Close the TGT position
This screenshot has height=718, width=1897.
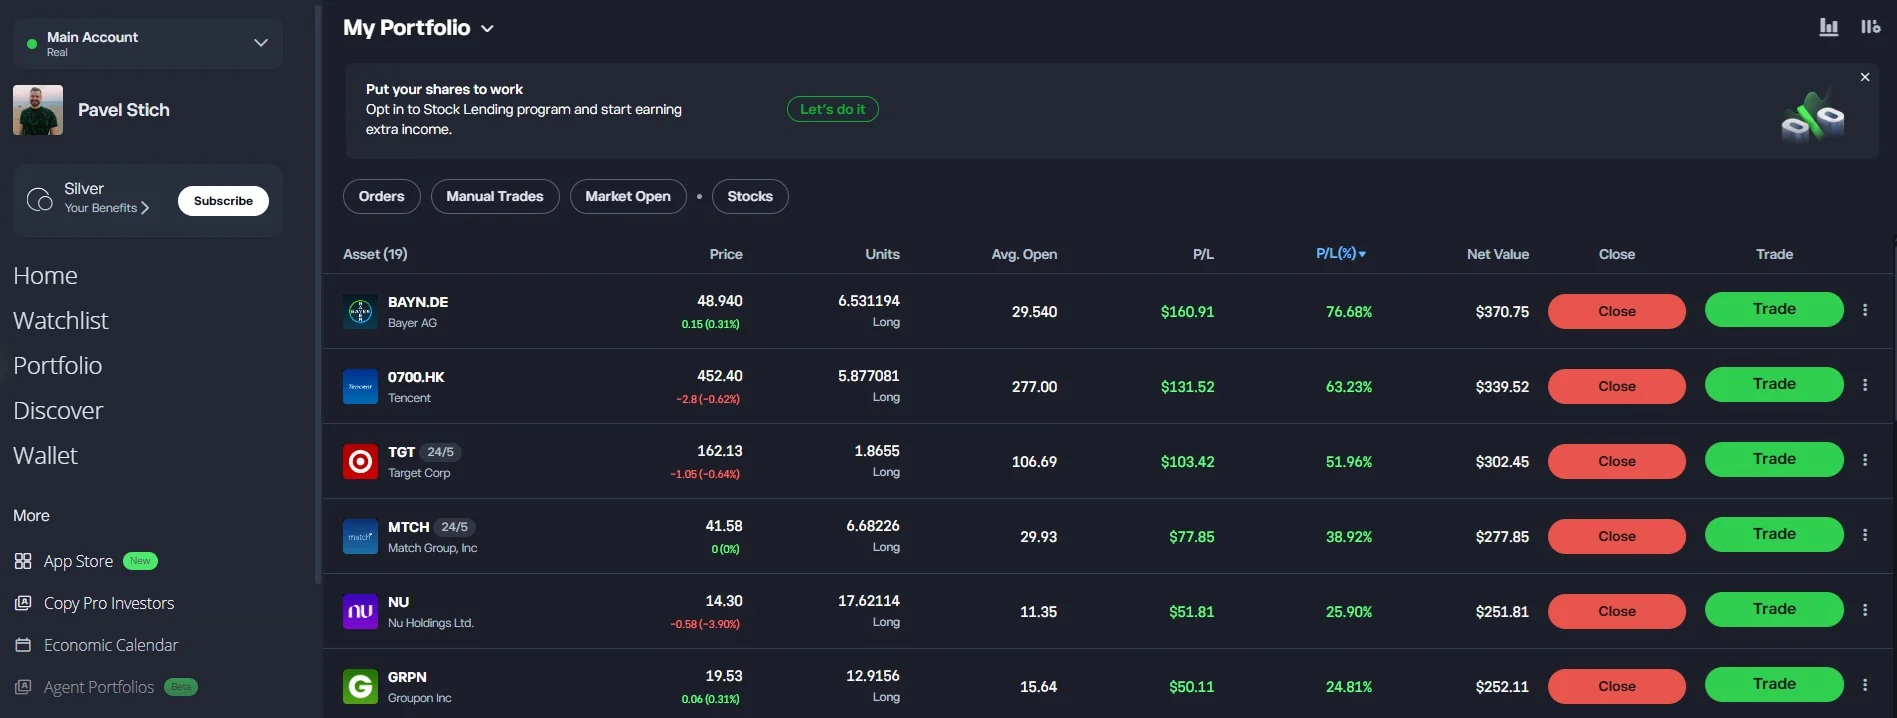click(x=1617, y=462)
